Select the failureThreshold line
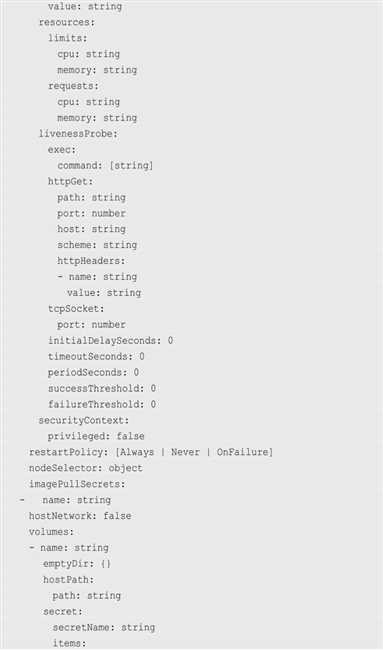The width and height of the screenshot is (383, 651). [x=102, y=404]
